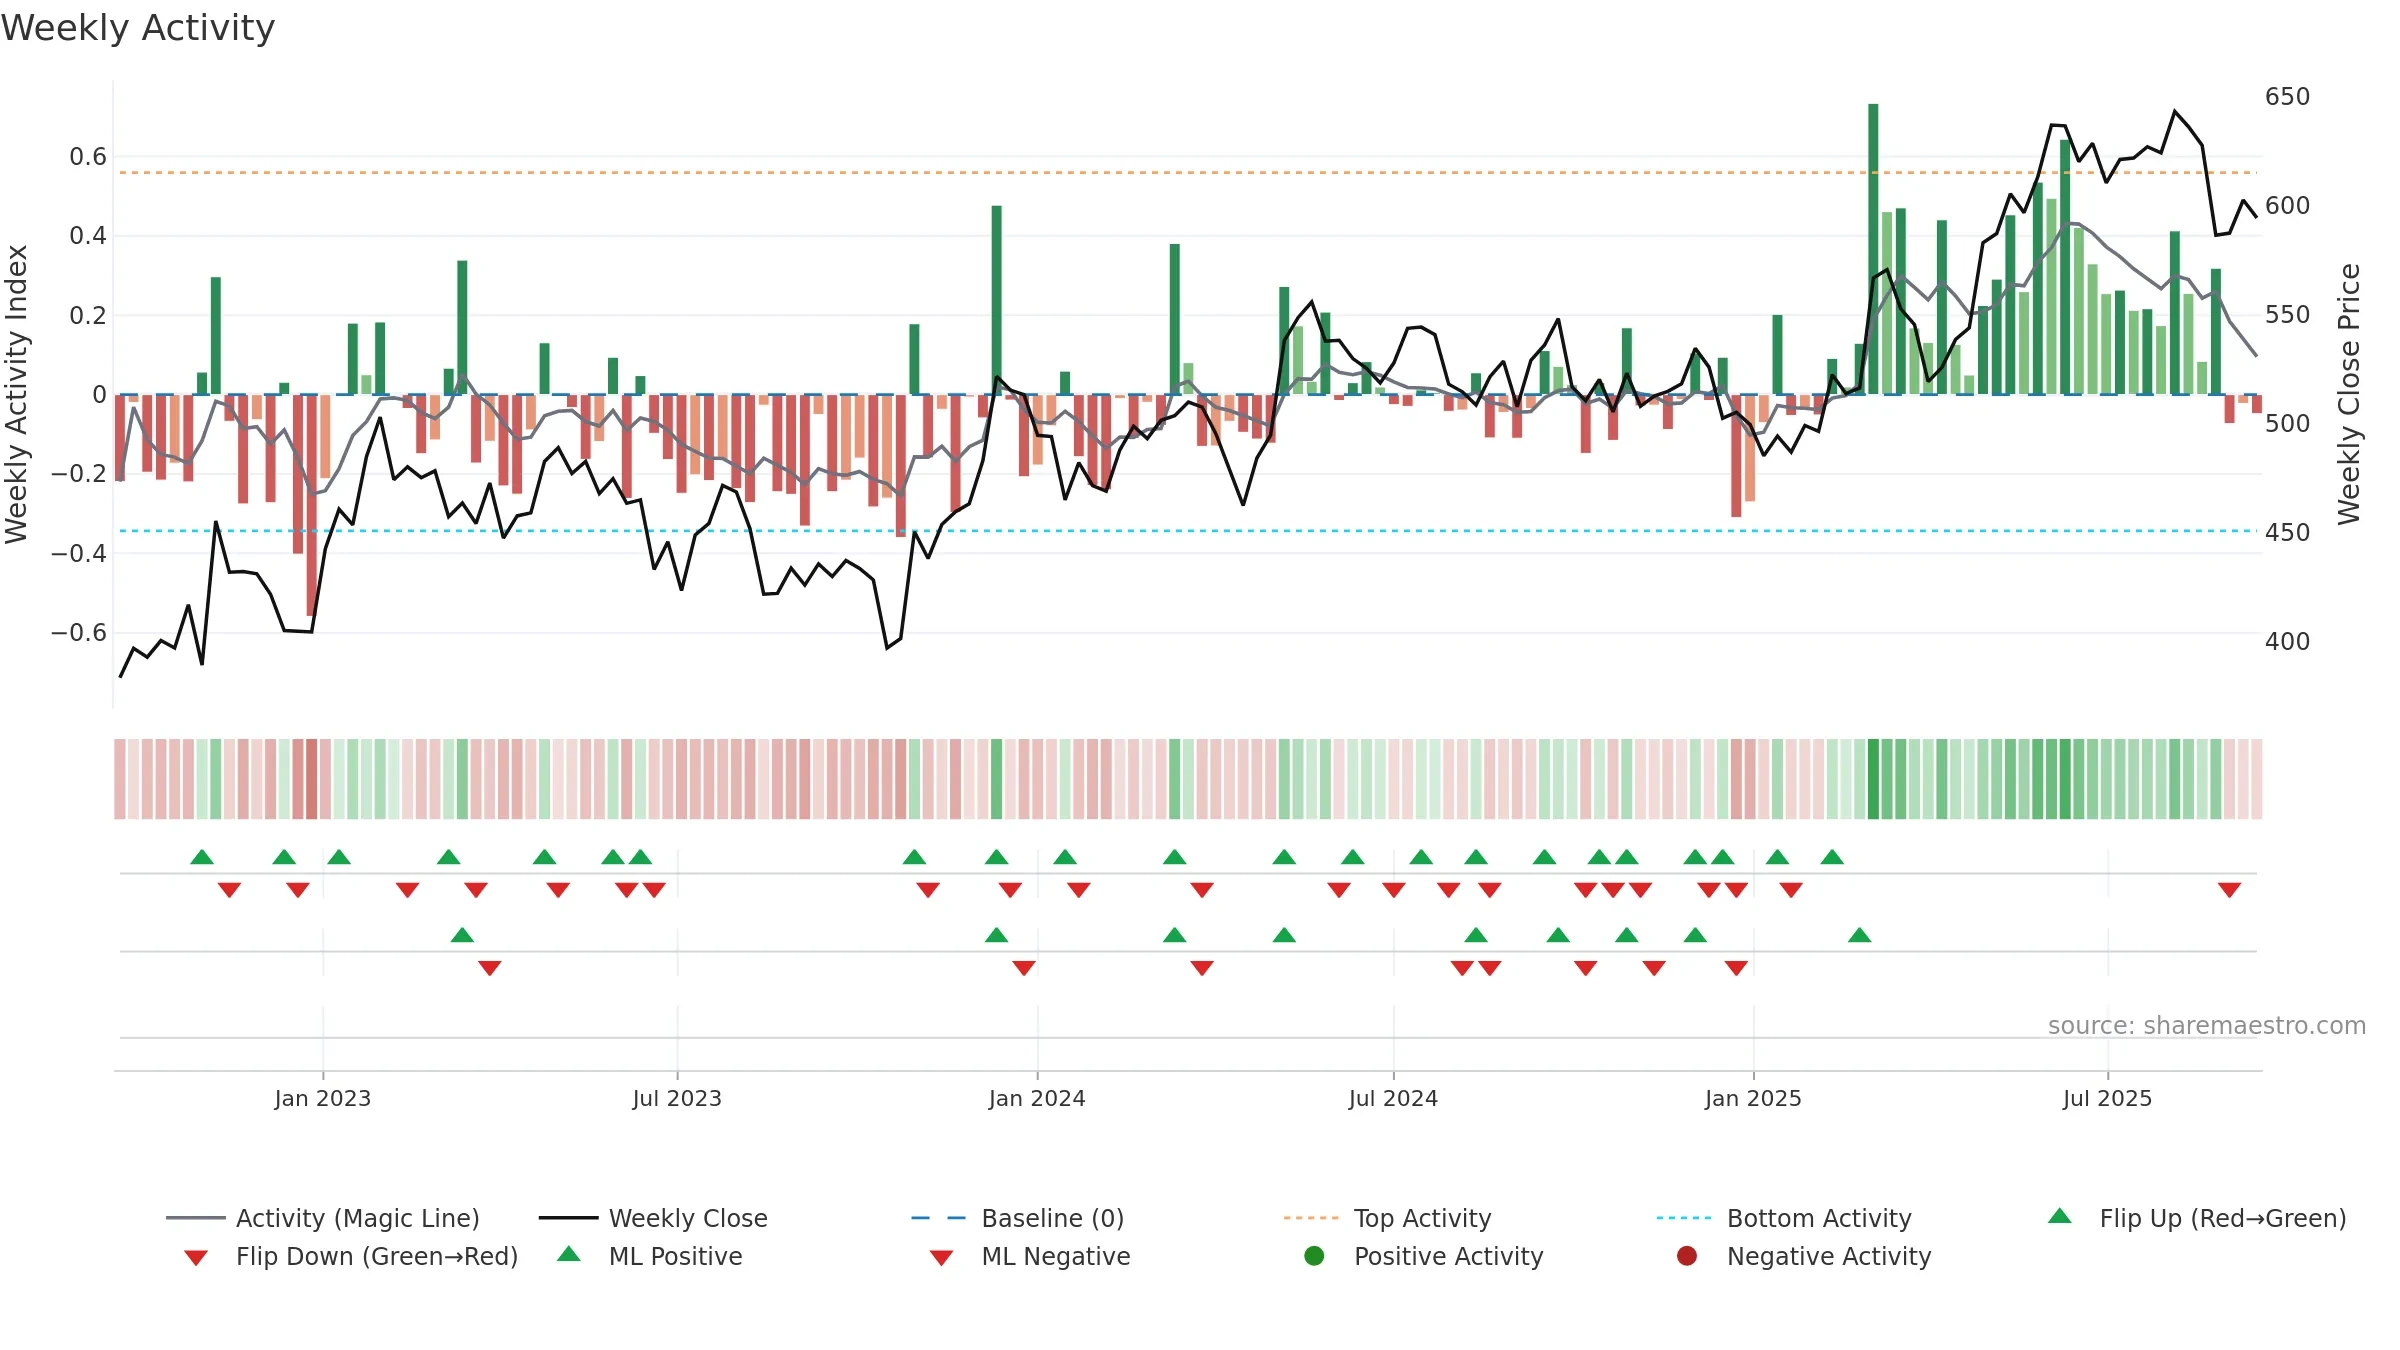Toggle the Activity (Magic Line) legend label
The height and width of the screenshot is (1350, 2400).
tap(358, 1219)
